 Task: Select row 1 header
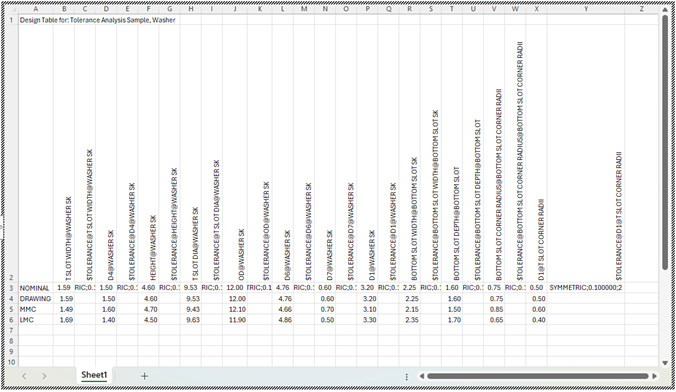pyautogui.click(x=12, y=20)
